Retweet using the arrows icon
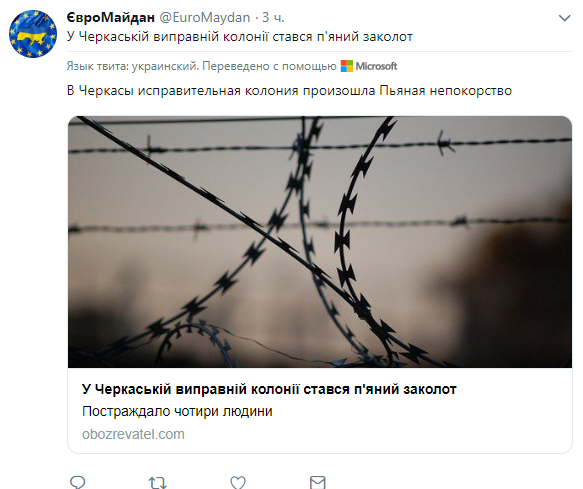The image size is (583, 489). 158,482
